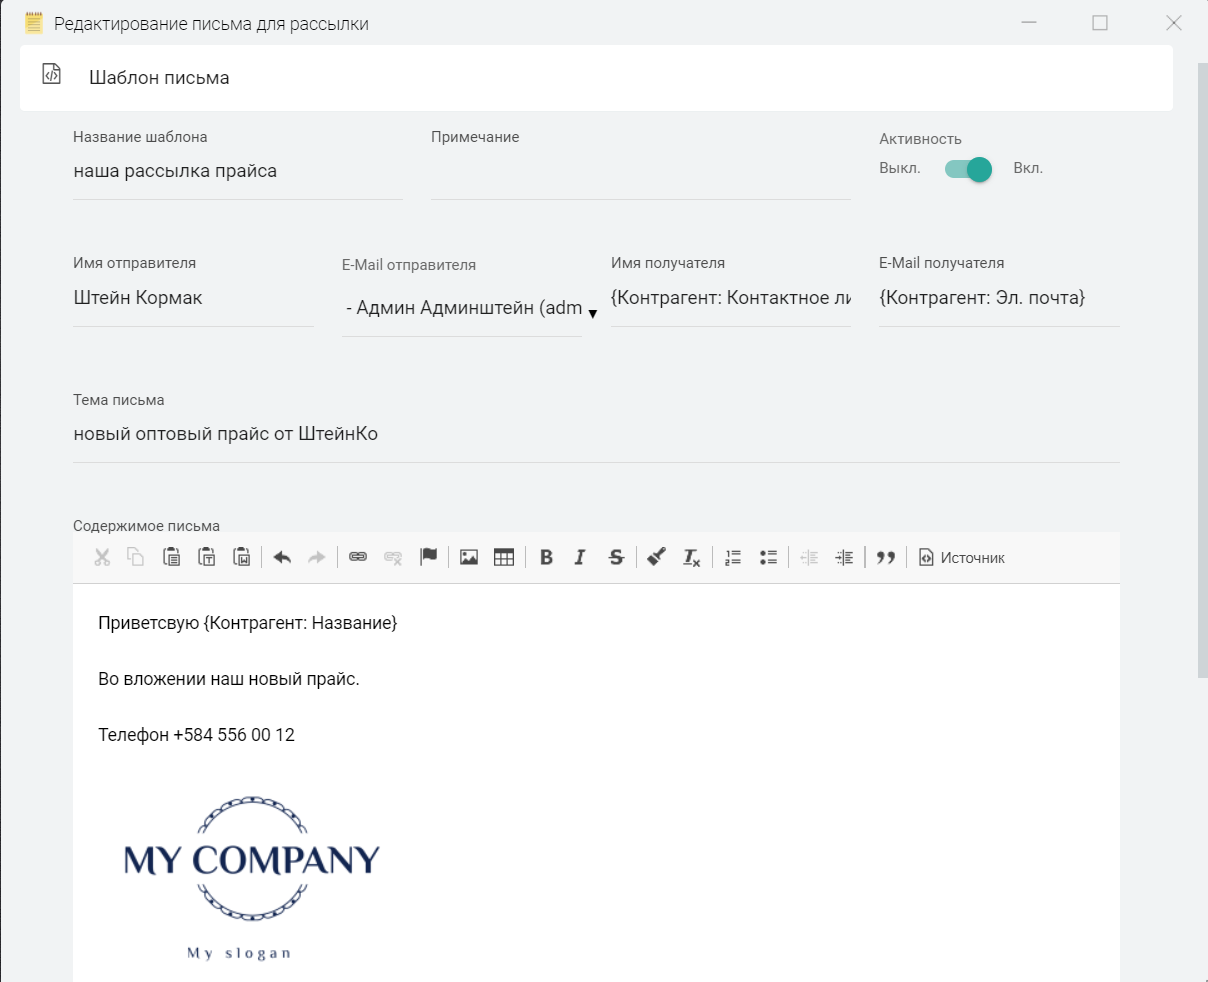
Task: Click the anchor flag icon
Action: click(429, 558)
